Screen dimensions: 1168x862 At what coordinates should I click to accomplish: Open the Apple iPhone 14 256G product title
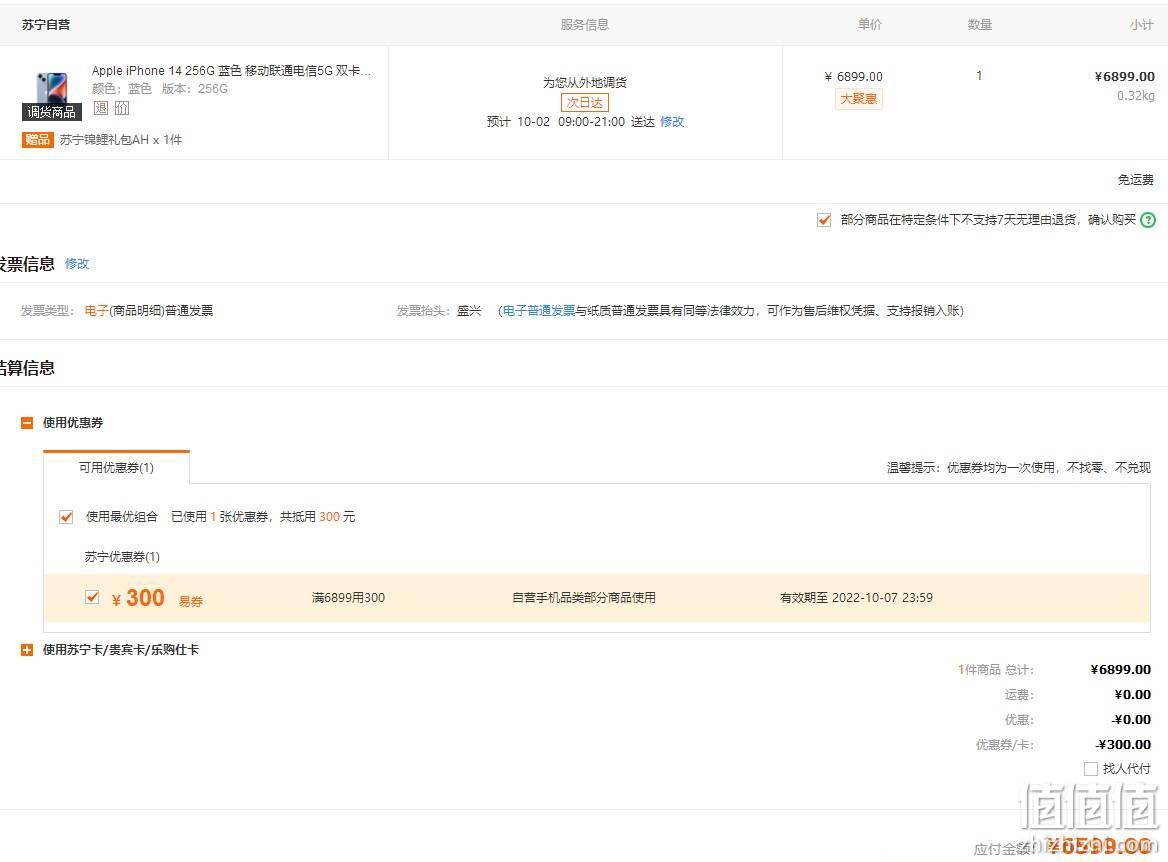coord(231,71)
